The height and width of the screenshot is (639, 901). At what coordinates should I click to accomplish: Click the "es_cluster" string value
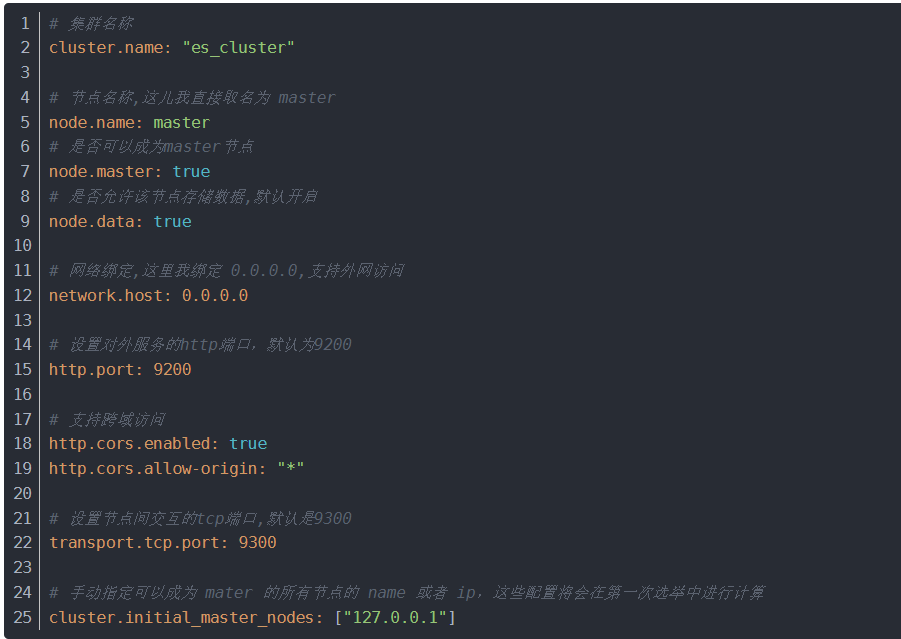point(238,48)
